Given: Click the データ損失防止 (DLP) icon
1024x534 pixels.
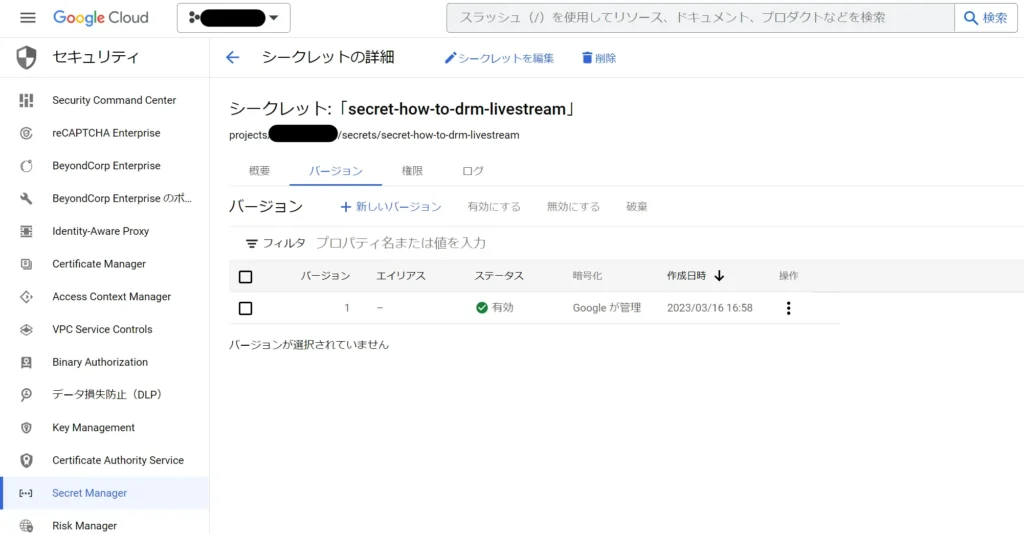Looking at the screenshot, I should [x=26, y=394].
